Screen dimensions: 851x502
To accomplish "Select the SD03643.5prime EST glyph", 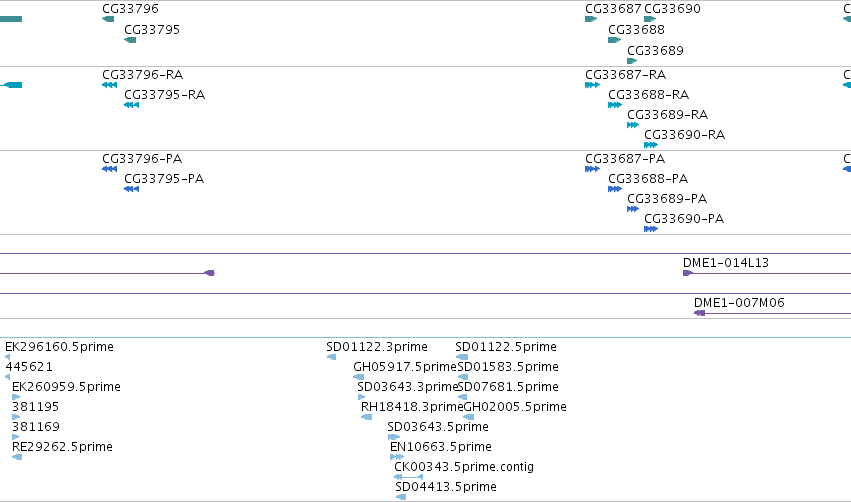I will point(394,437).
